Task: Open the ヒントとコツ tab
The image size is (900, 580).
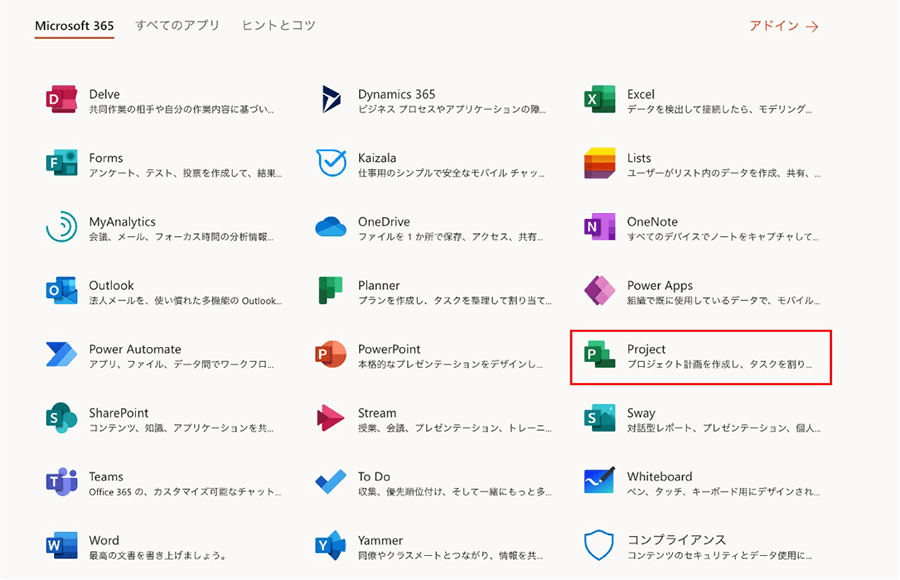Action: coord(278,25)
